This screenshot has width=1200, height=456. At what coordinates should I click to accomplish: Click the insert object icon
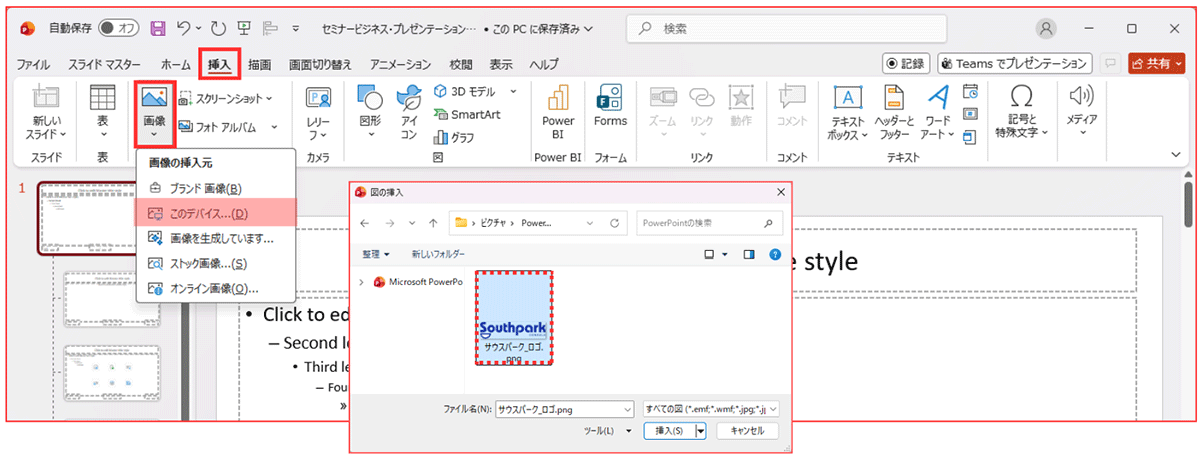(970, 137)
